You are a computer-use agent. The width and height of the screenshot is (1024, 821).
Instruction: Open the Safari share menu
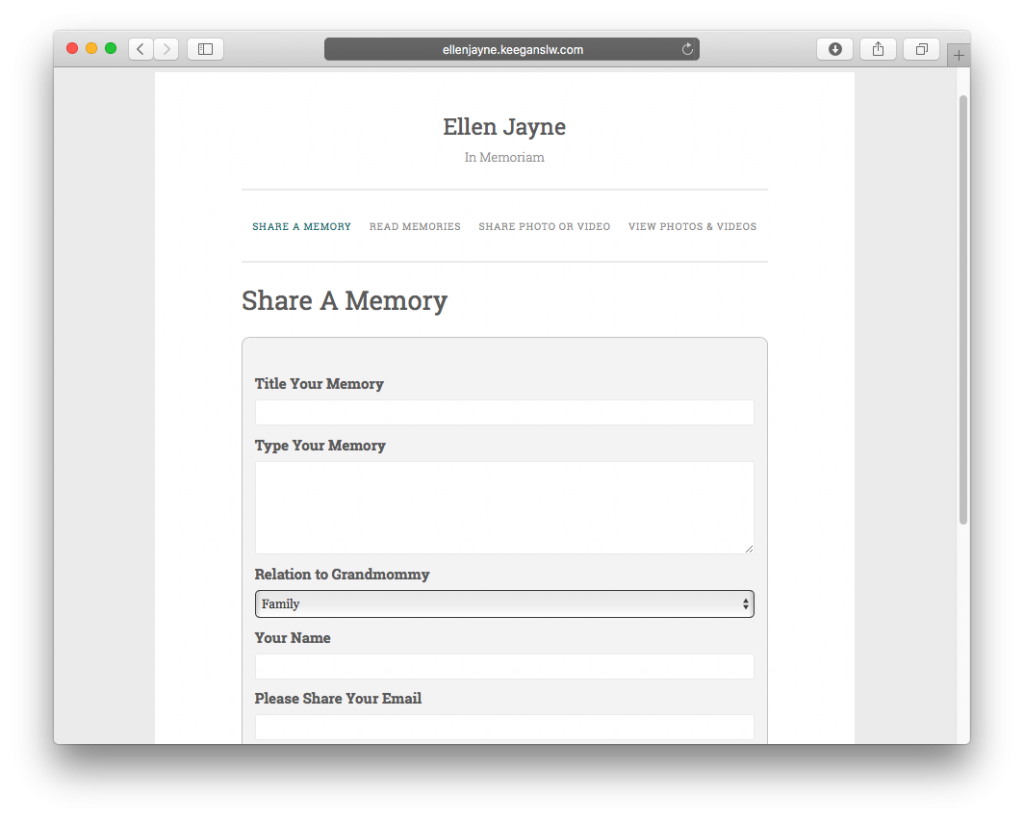(x=878, y=49)
